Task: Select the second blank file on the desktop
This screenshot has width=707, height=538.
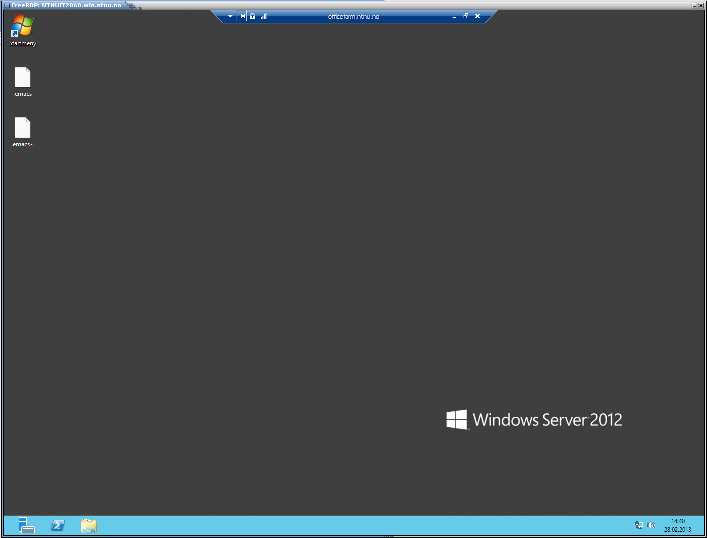Action: point(23,131)
